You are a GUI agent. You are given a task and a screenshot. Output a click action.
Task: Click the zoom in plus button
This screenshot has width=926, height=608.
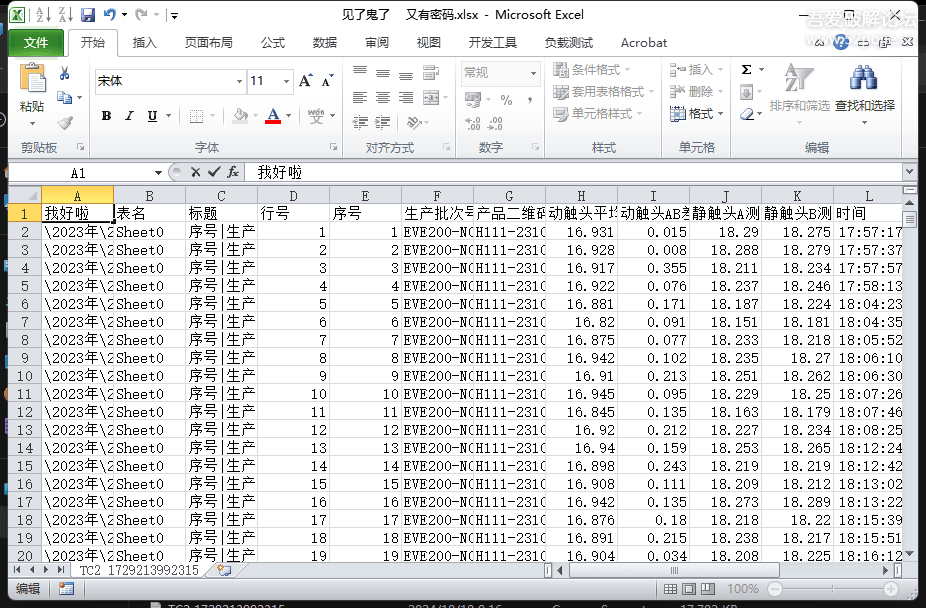[x=891, y=589]
